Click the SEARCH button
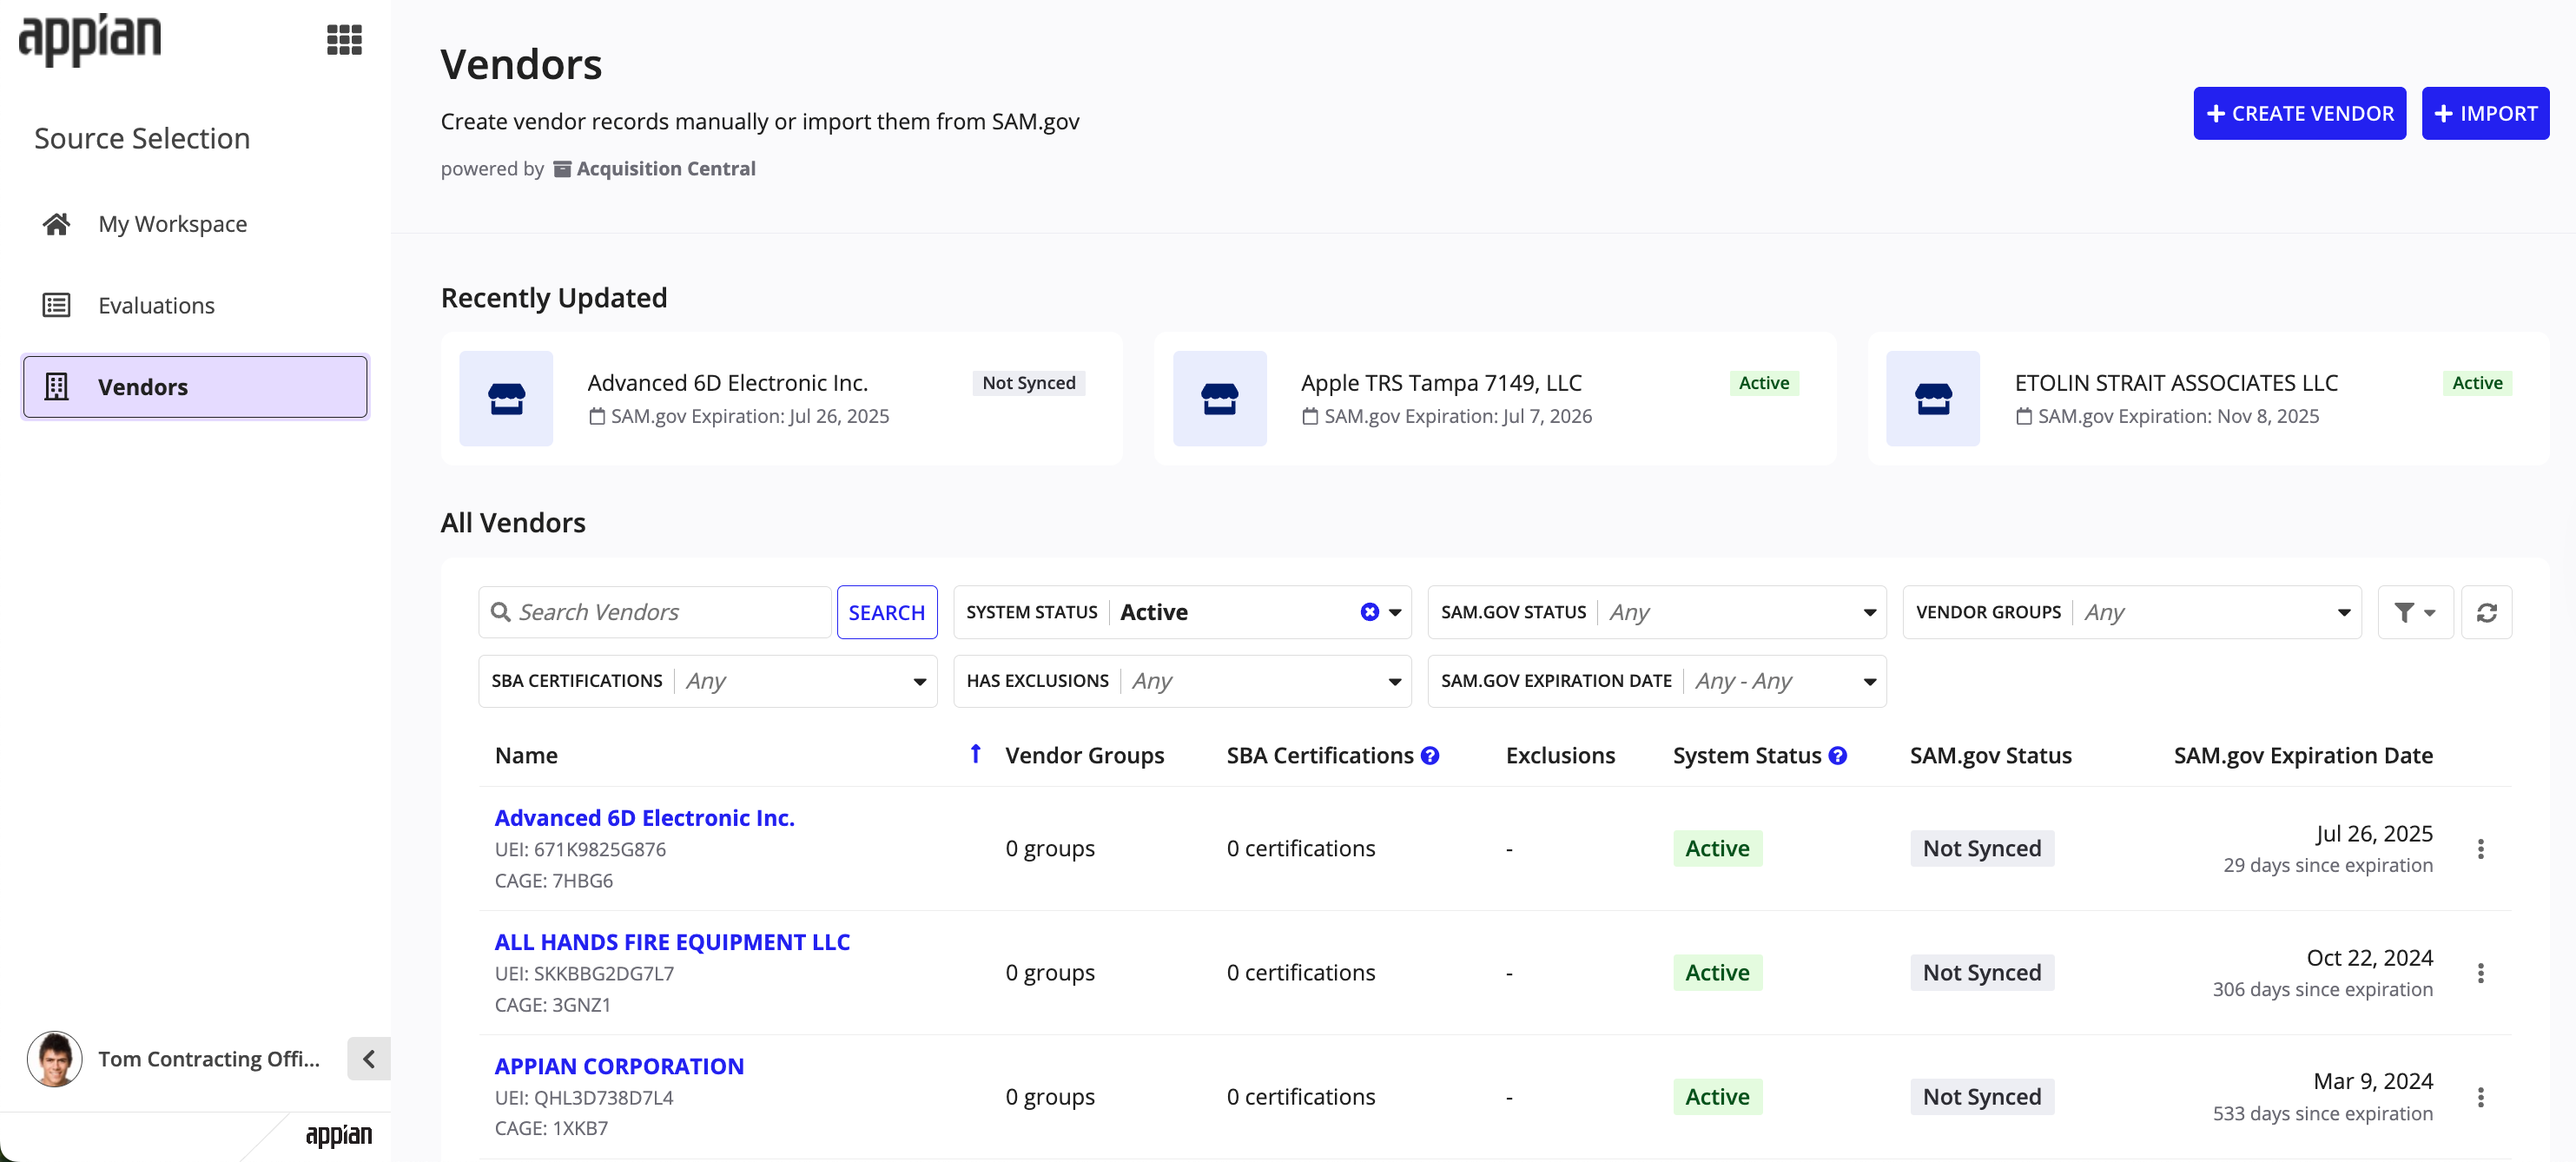Viewport: 2576px width, 1162px height. tap(887, 612)
